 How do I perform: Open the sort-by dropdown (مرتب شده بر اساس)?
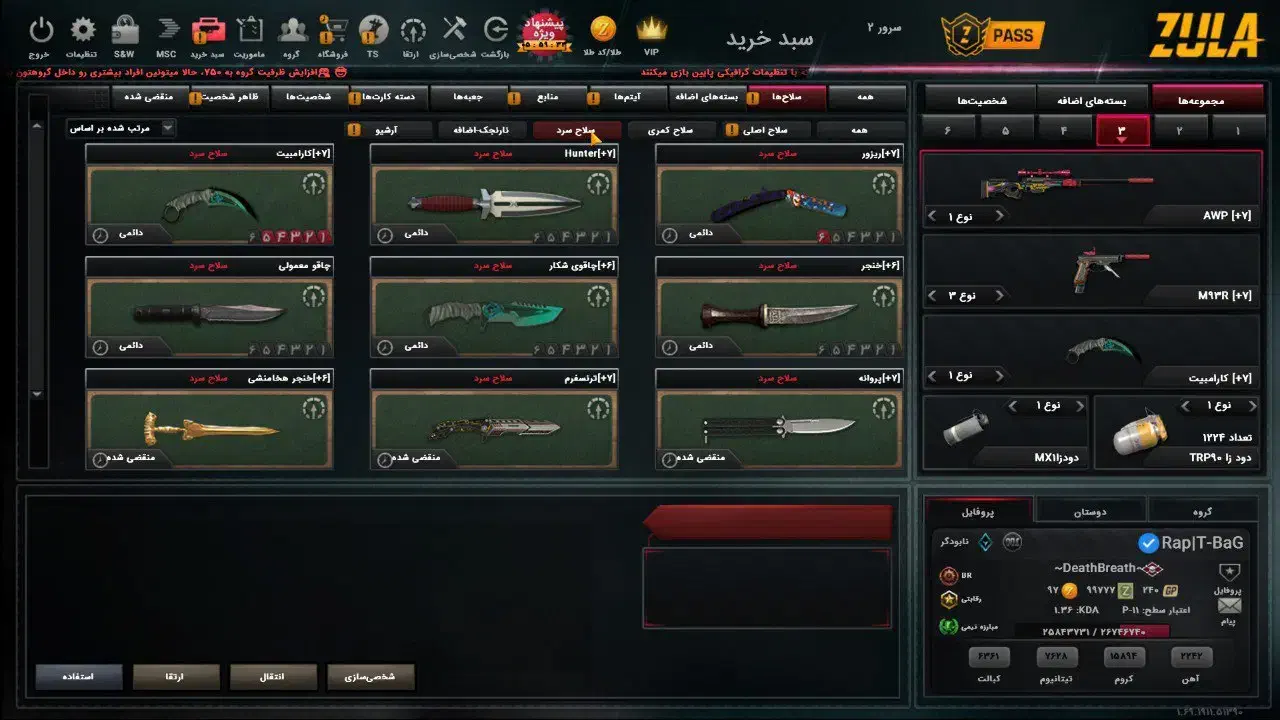[121, 128]
